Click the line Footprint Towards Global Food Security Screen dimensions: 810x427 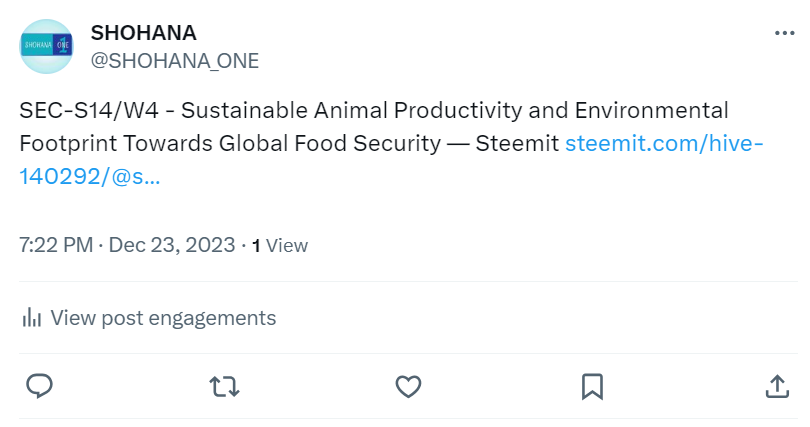coord(230,143)
